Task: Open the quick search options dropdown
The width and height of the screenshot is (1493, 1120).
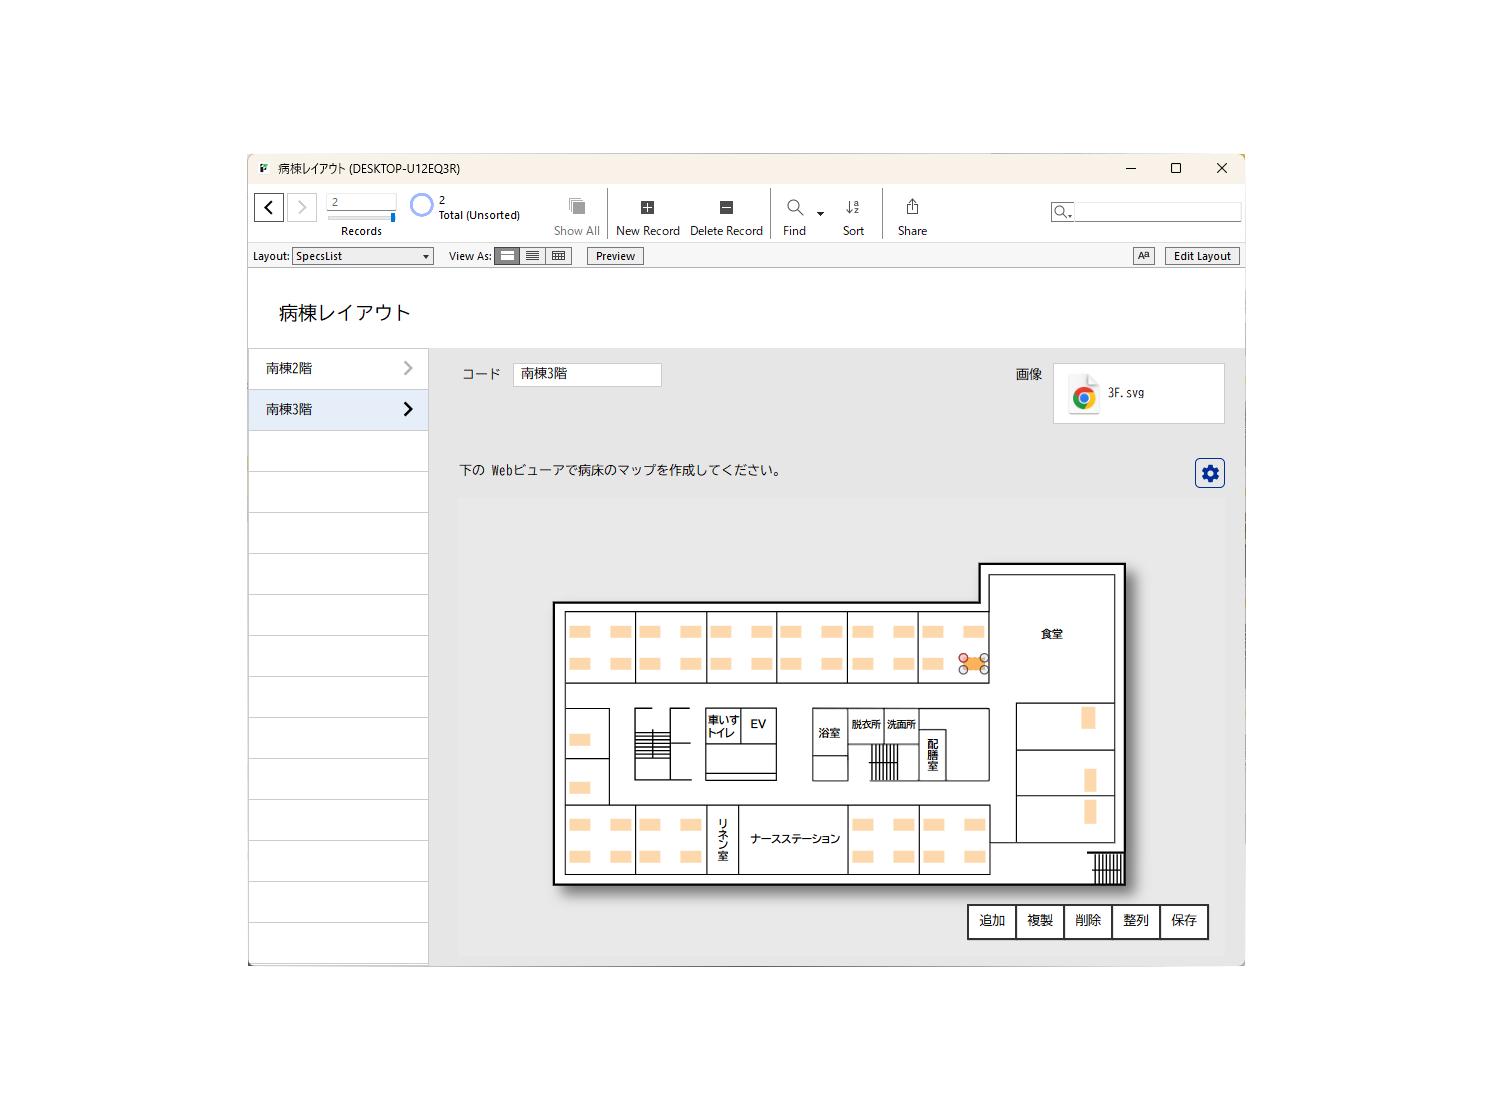Action: [x=1062, y=212]
